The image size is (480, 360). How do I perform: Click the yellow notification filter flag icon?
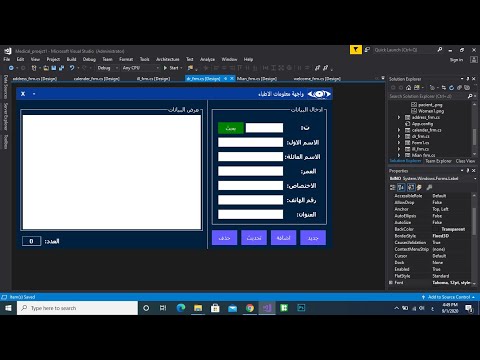(x=356, y=50)
